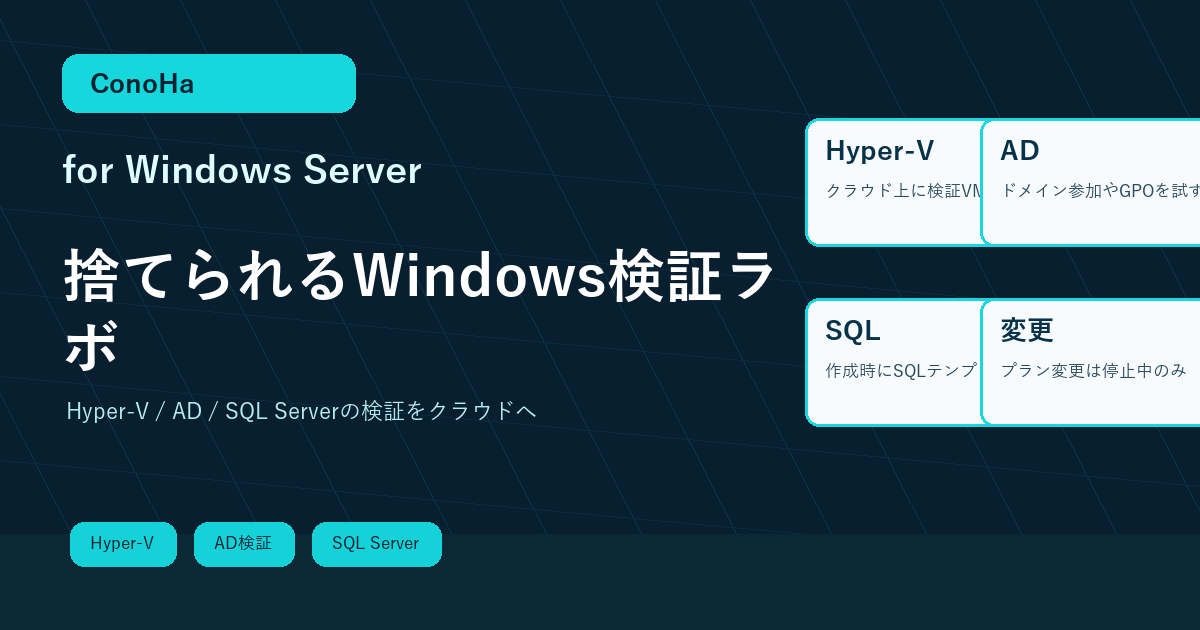Click the text クラウド上に検証VM
Screen dimensions: 1200x630
[x=904, y=190]
